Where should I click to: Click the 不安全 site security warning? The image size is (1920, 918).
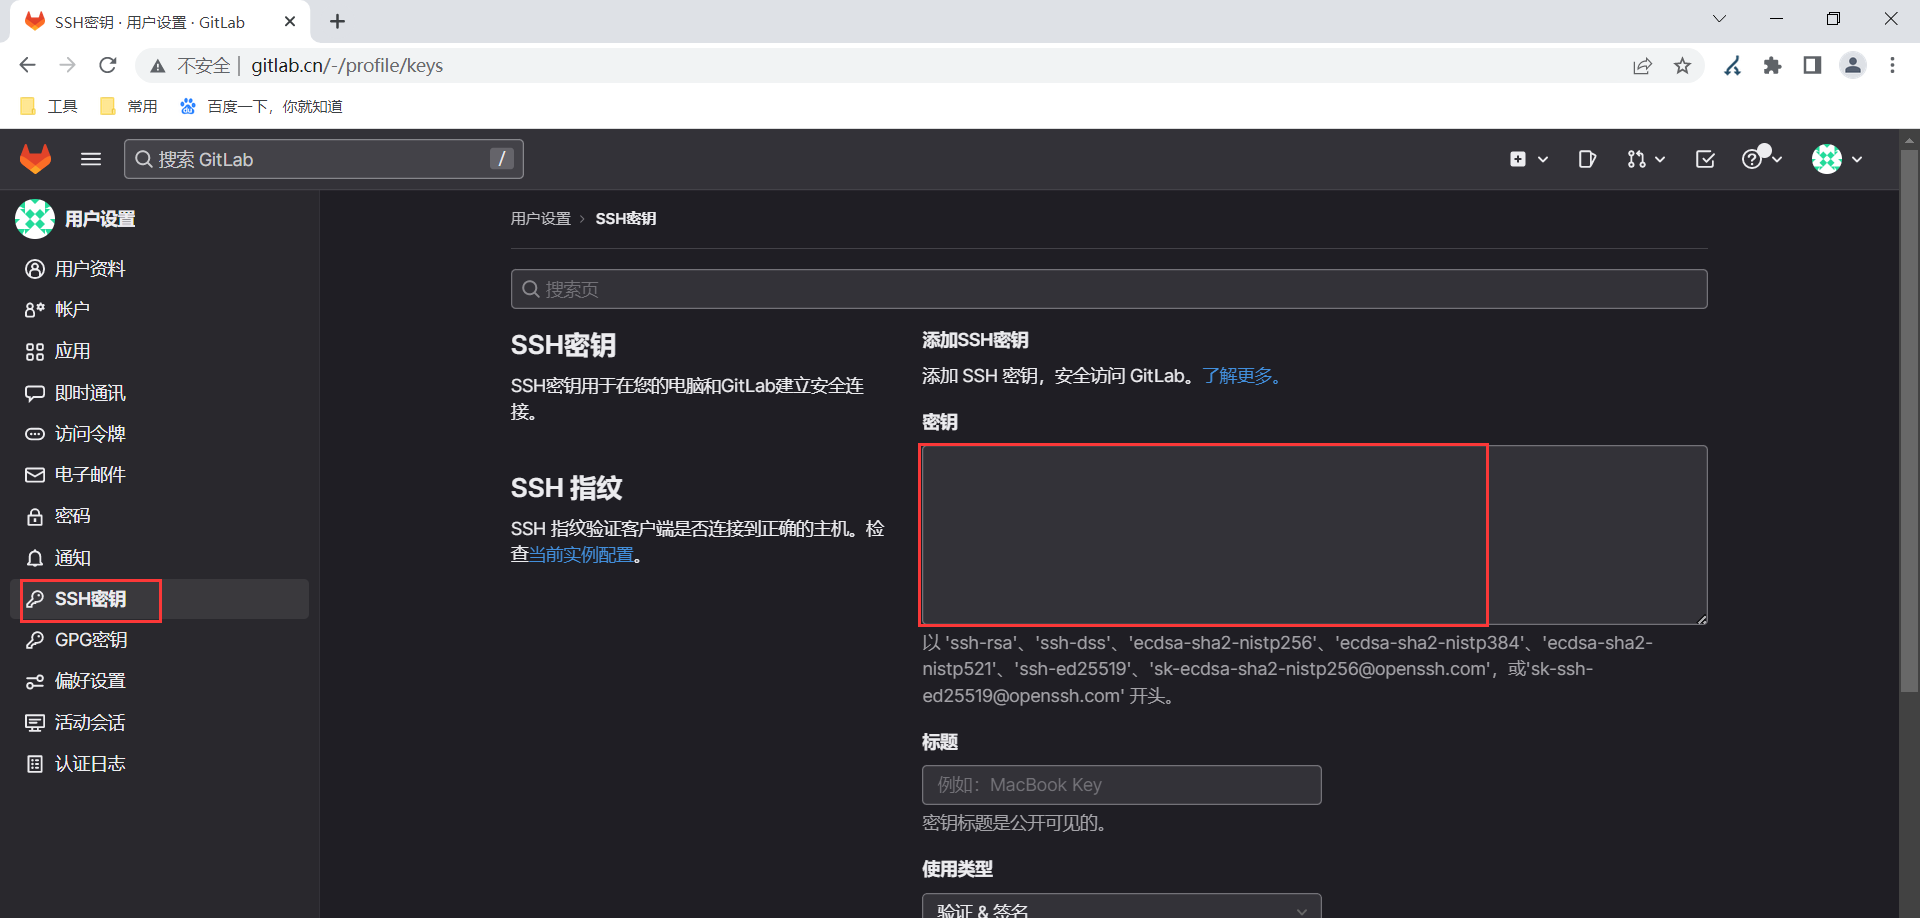click(x=190, y=65)
